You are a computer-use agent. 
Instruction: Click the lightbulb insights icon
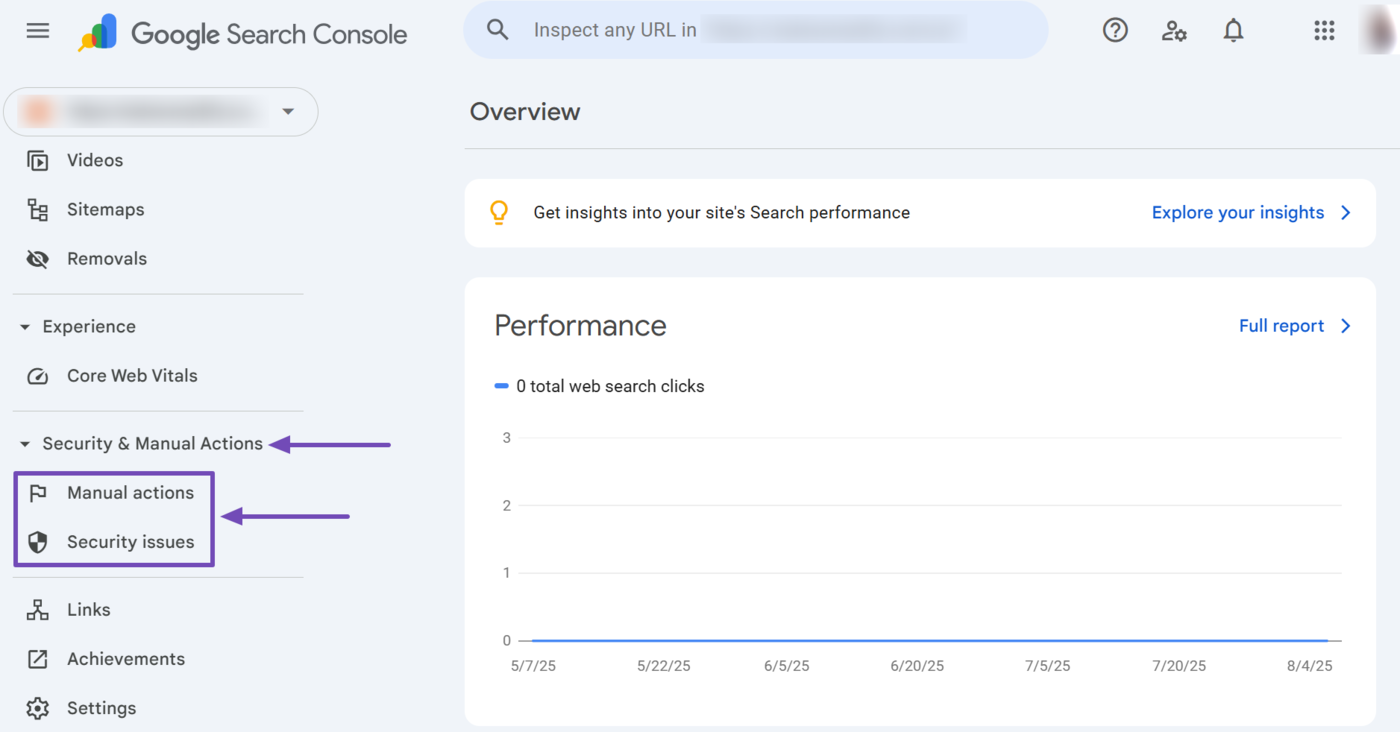coord(498,213)
